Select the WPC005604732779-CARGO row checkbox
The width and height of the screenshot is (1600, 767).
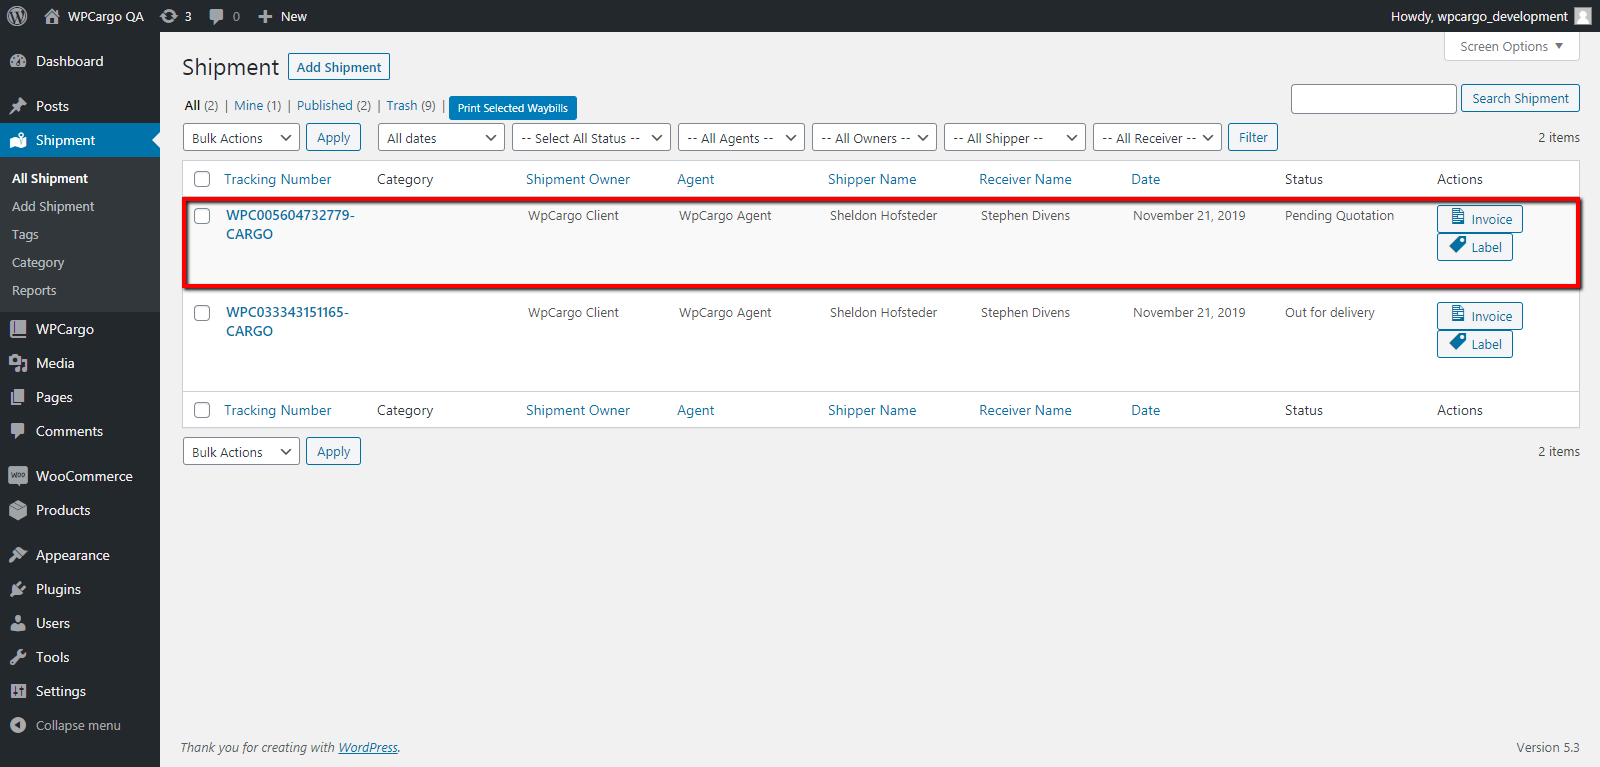(x=202, y=216)
